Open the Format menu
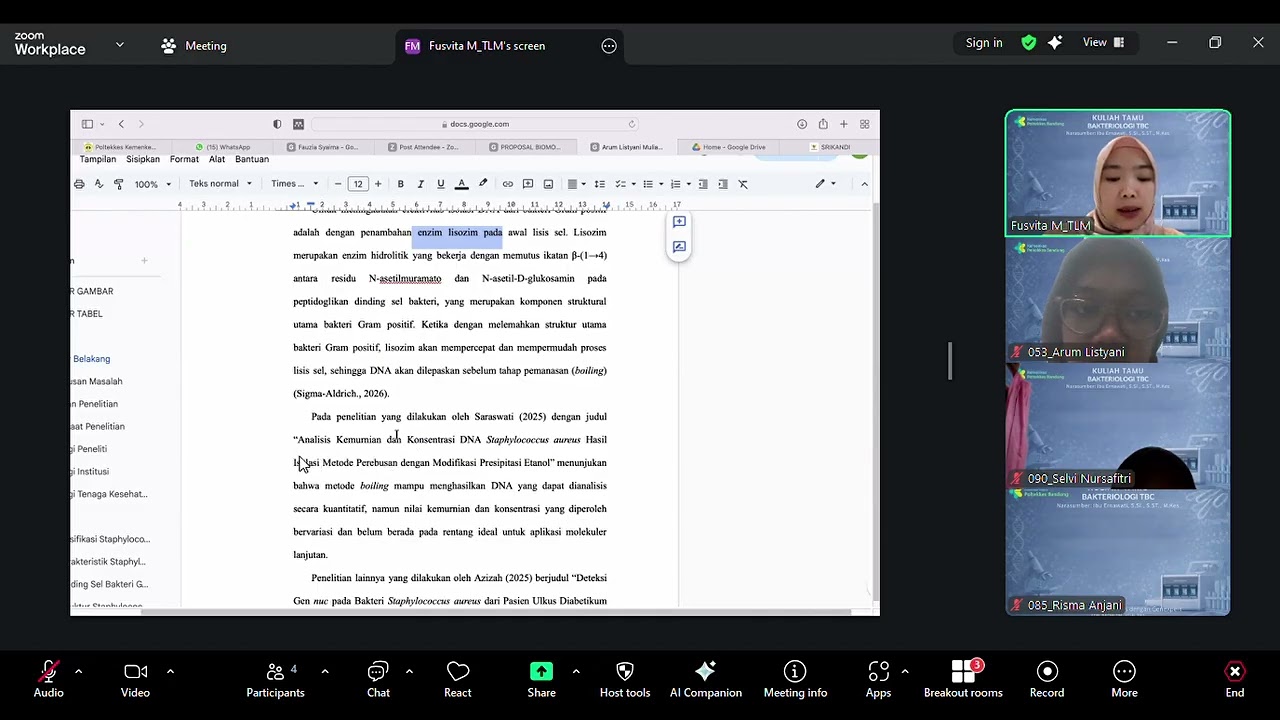Screen dimensions: 1280x720 tap(184, 159)
